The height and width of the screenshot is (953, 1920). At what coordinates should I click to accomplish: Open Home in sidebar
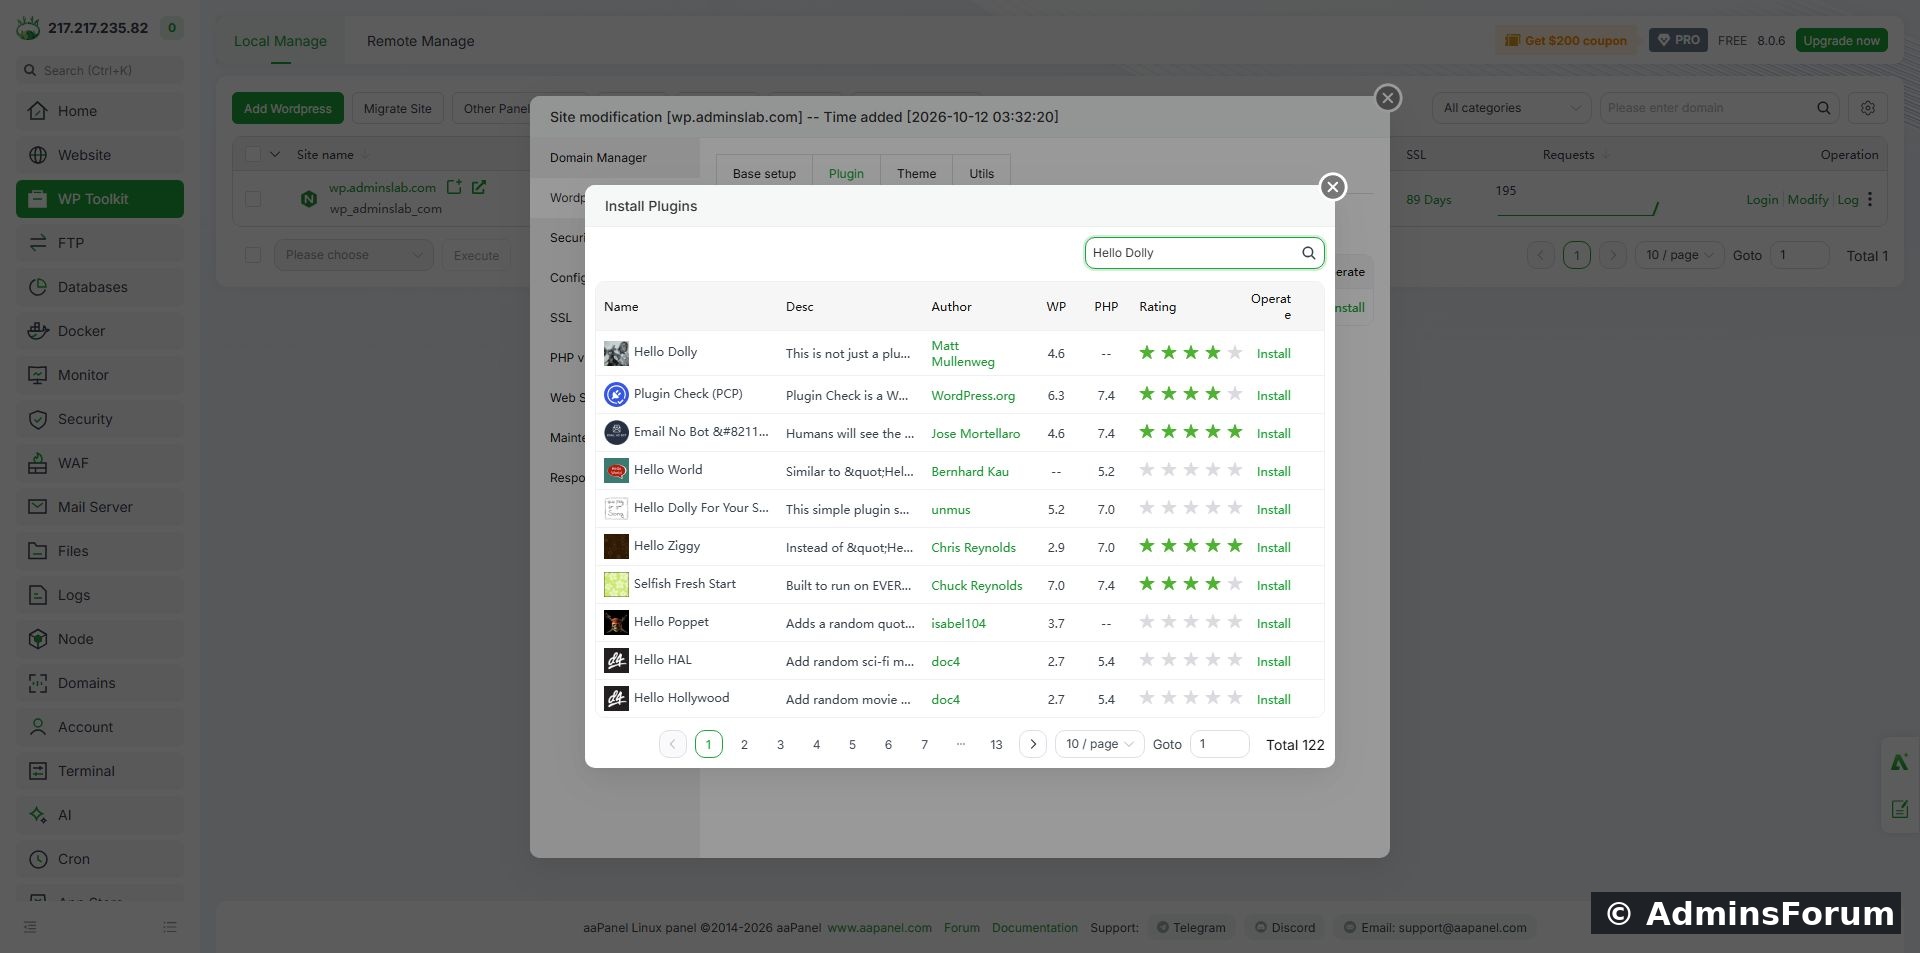pos(99,111)
